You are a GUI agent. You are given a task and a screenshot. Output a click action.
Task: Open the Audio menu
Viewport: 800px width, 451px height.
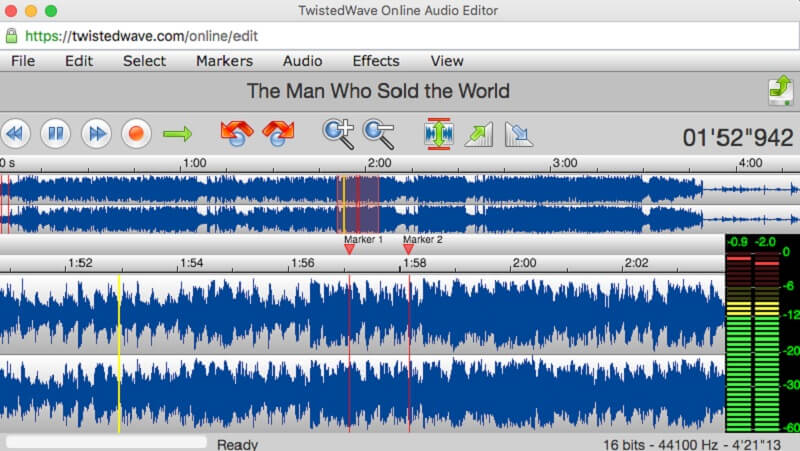pos(302,61)
